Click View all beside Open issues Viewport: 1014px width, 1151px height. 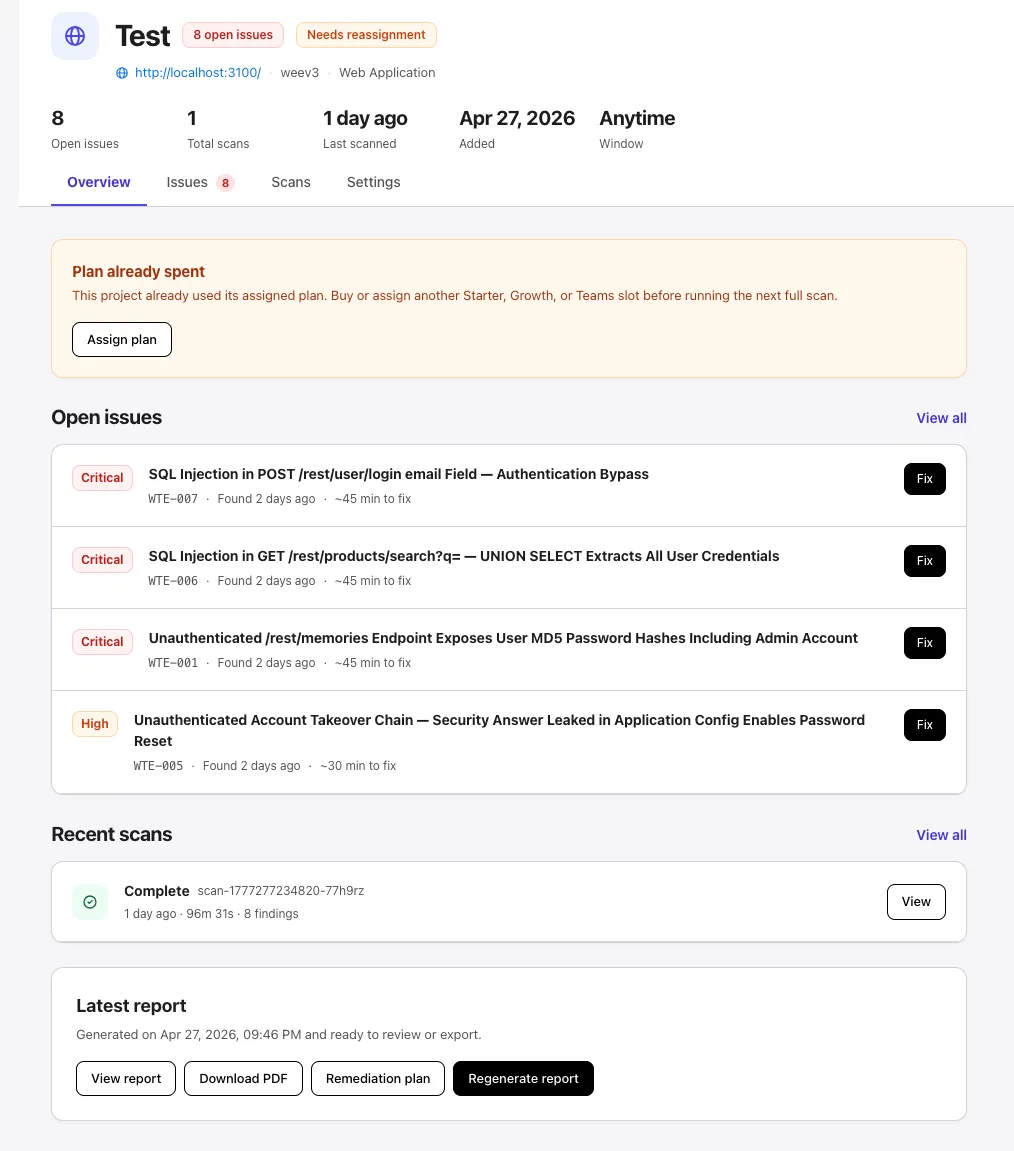click(x=941, y=418)
